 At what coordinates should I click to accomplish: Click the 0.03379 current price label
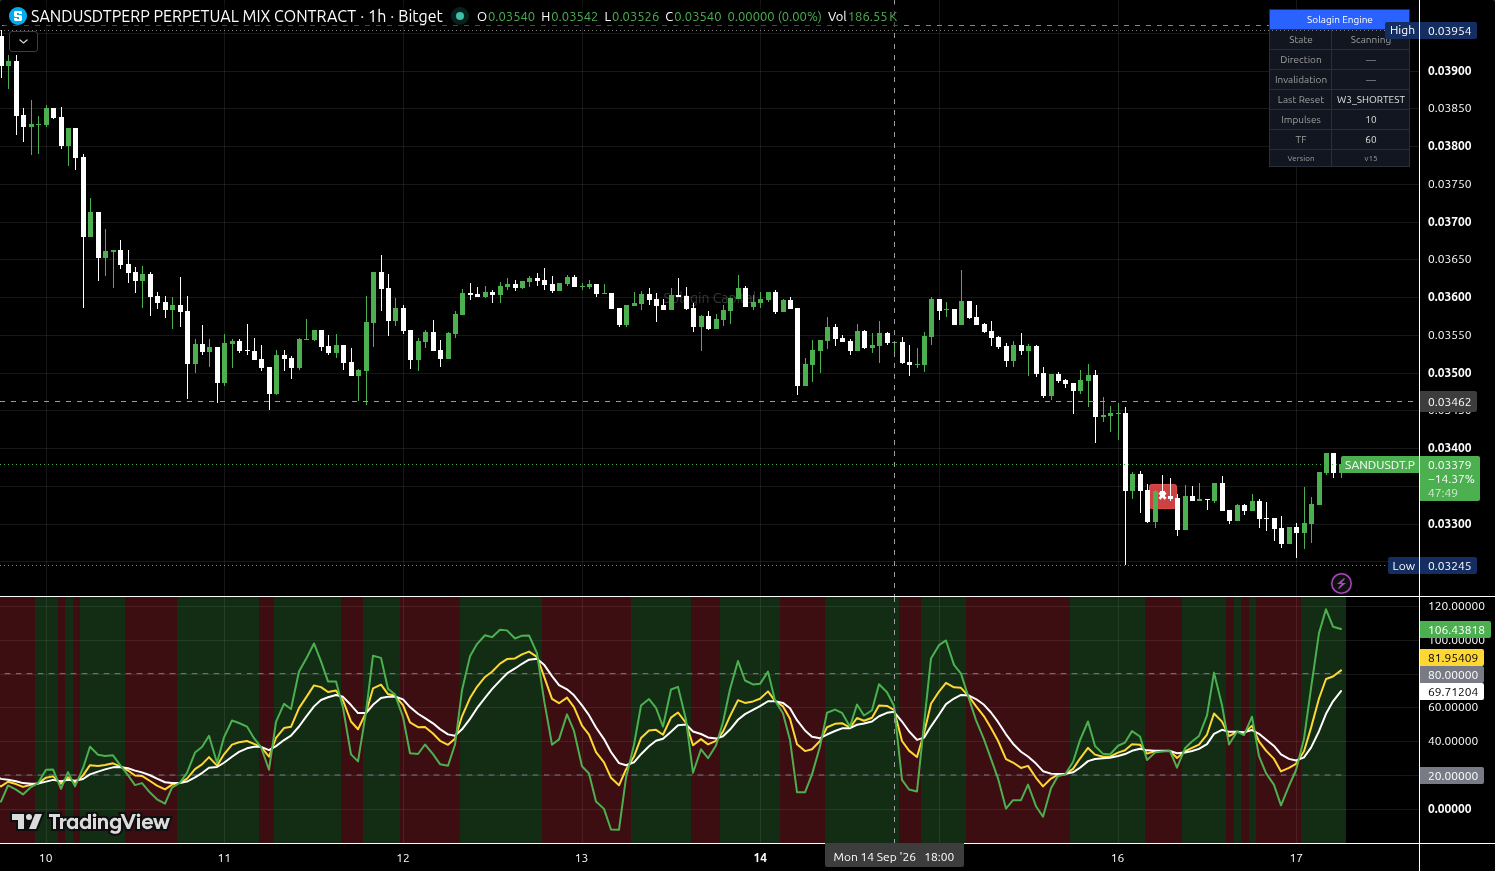click(1449, 465)
